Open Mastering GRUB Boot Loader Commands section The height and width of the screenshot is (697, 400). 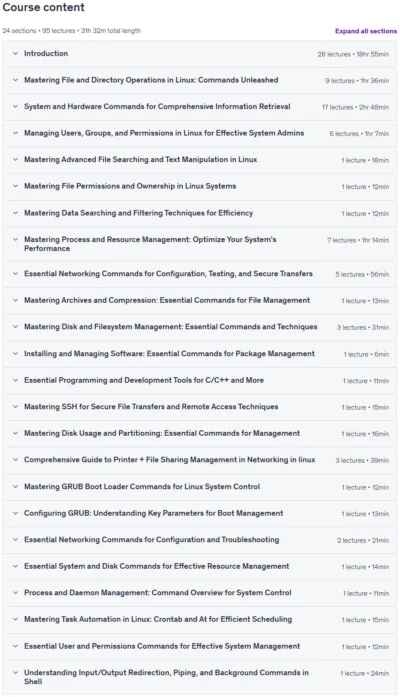pos(142,486)
